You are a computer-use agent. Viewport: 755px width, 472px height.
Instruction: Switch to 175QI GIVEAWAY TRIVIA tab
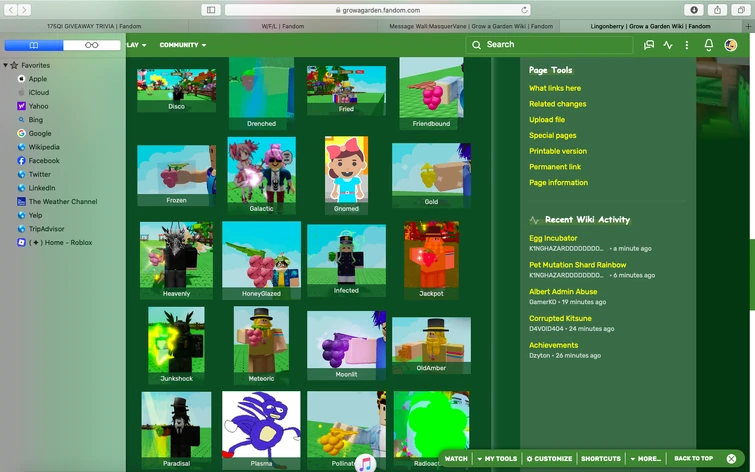(x=94, y=26)
